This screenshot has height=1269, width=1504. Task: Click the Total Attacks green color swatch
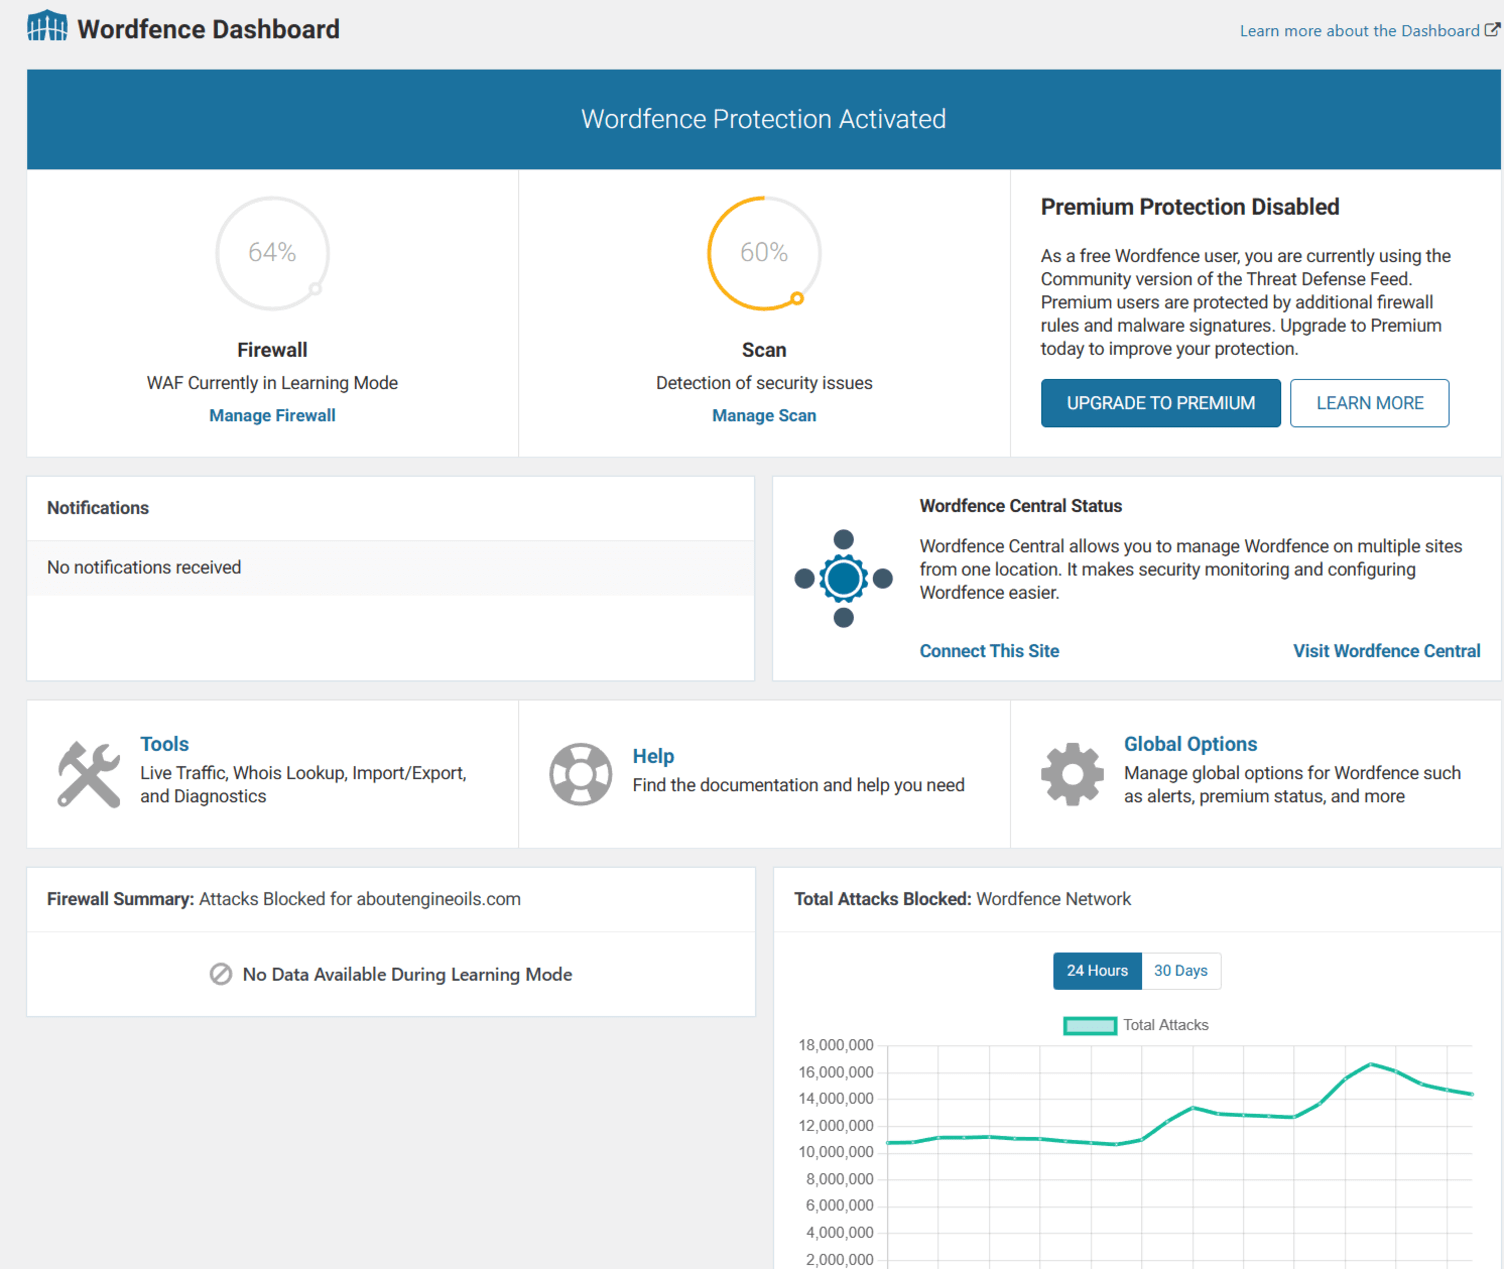pyautogui.click(x=1089, y=1025)
